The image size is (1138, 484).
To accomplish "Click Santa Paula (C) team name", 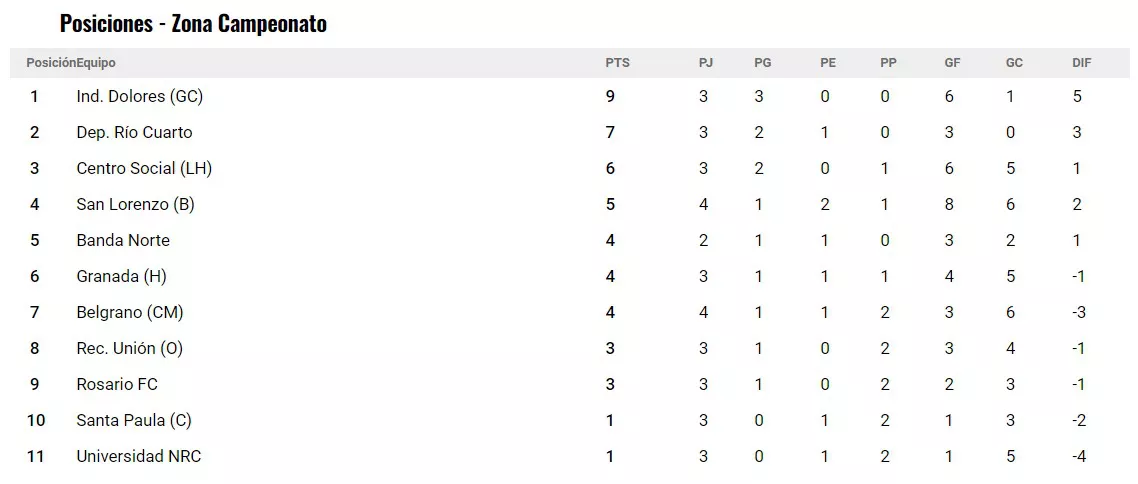I will 134,421.
